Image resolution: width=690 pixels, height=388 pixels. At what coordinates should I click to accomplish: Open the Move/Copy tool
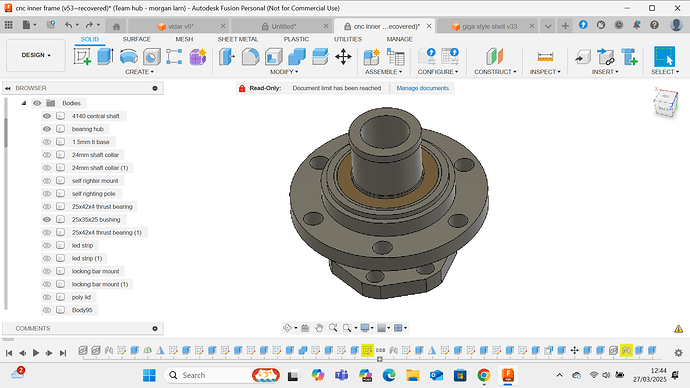[x=343, y=57]
